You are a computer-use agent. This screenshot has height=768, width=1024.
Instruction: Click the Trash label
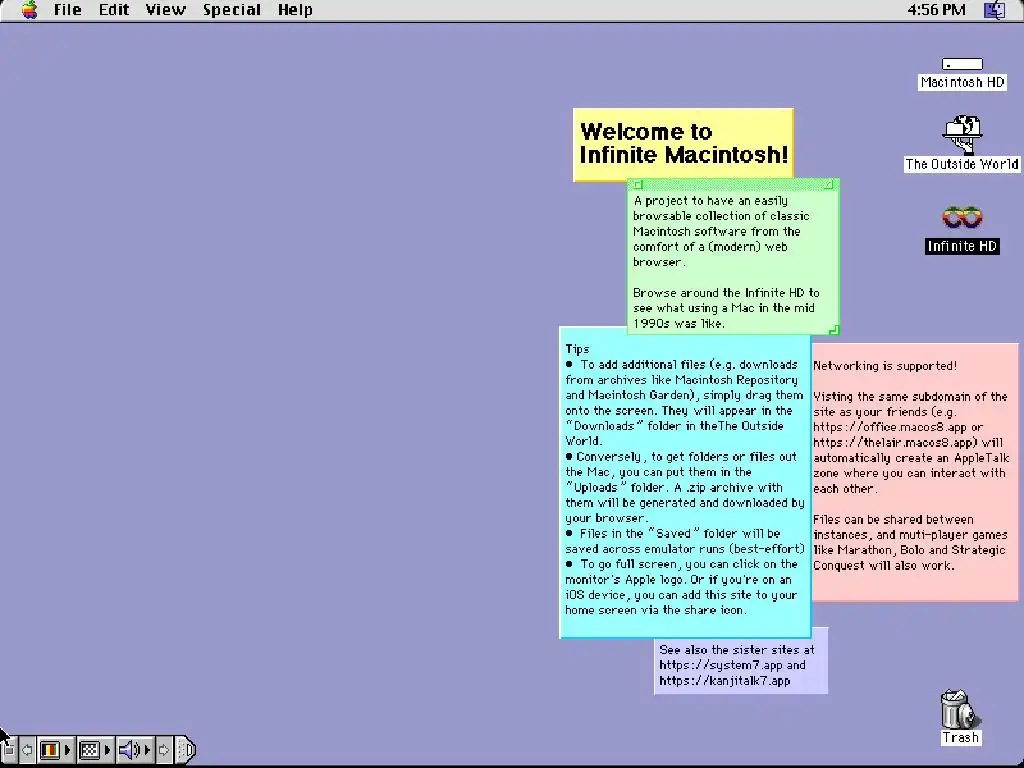[961, 738]
